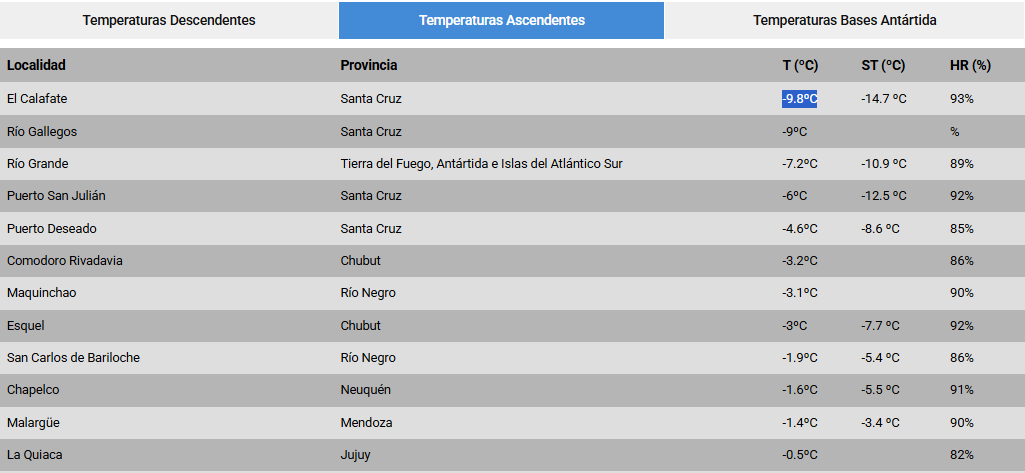Click the highlighted -9.8°C temperature cell
The image size is (1025, 473).
800,99
